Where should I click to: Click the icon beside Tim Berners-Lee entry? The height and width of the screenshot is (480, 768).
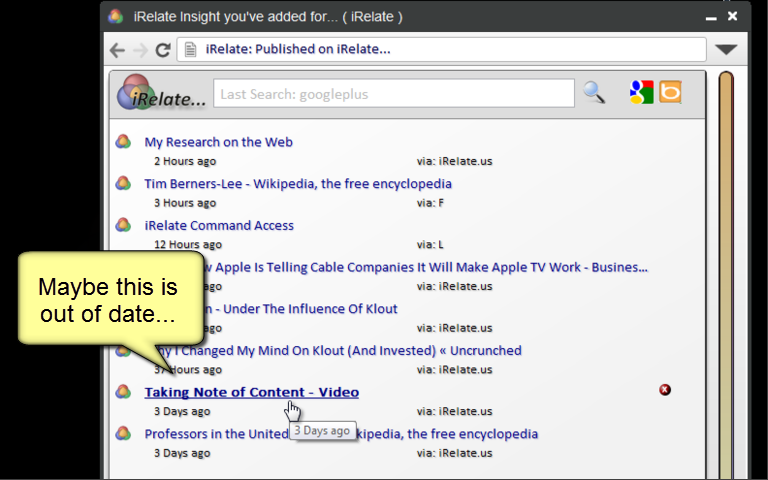click(x=123, y=183)
